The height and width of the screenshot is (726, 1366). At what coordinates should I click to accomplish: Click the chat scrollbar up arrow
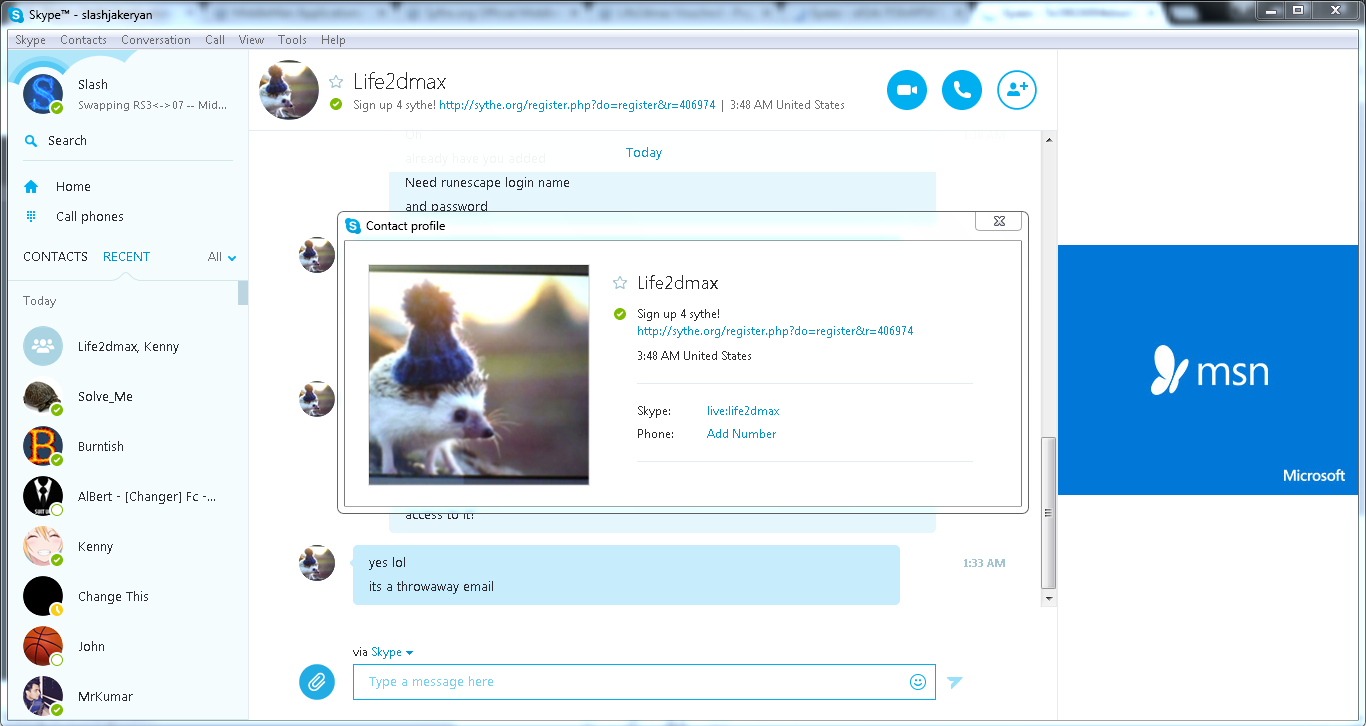tap(1049, 139)
